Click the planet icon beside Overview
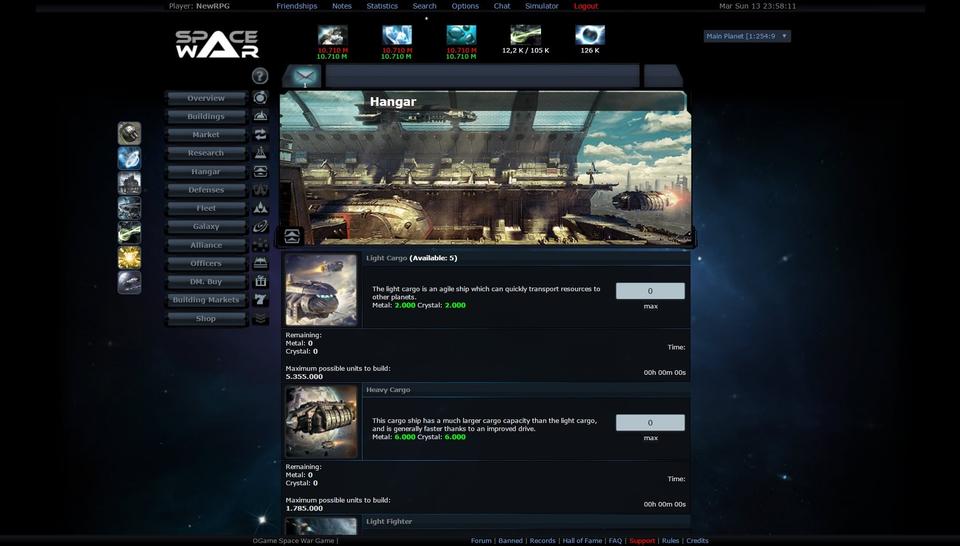Viewport: 960px width, 546px height. (x=260, y=97)
